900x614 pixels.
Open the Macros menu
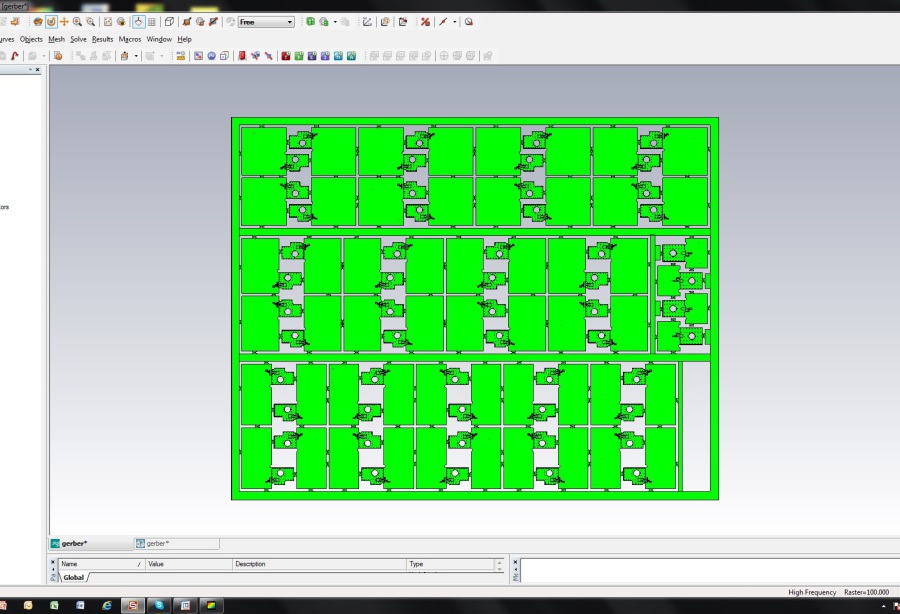130,39
